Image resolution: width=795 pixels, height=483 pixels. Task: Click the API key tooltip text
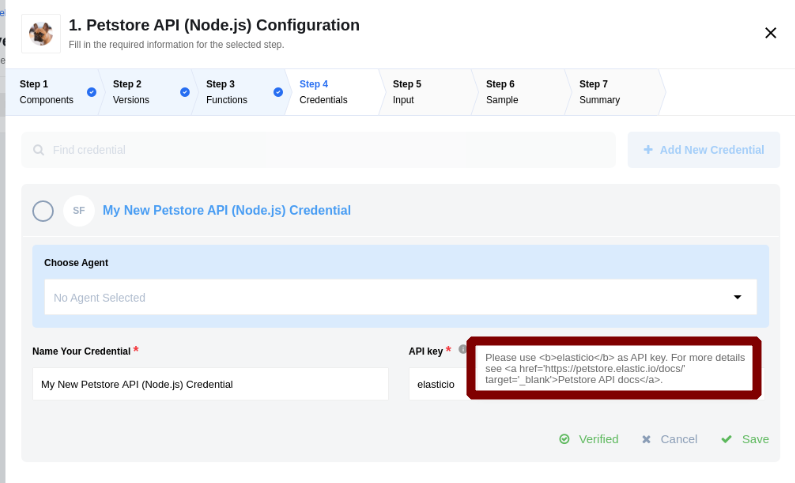pyautogui.click(x=614, y=368)
